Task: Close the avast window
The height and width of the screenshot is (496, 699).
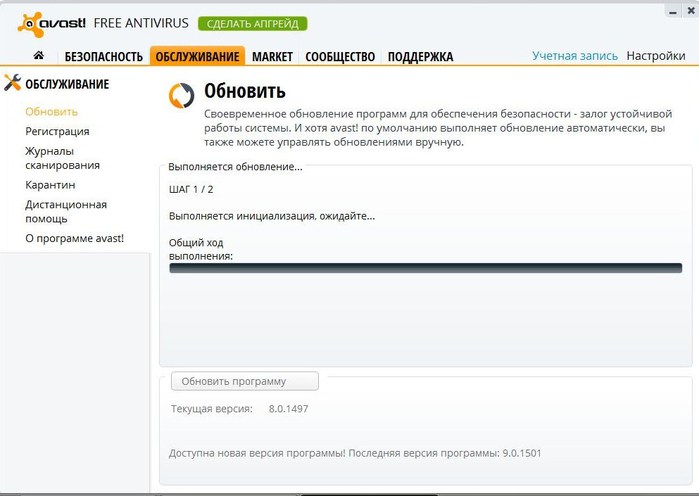Action: pos(691,11)
